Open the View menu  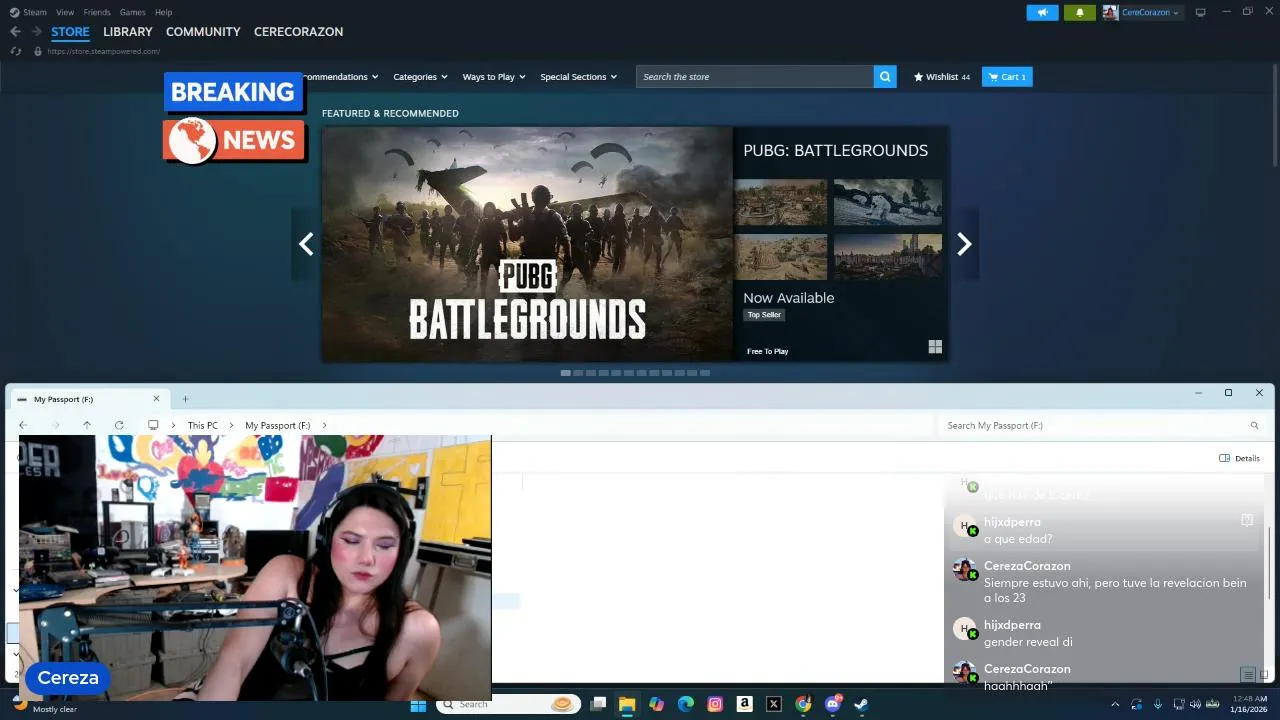point(65,12)
